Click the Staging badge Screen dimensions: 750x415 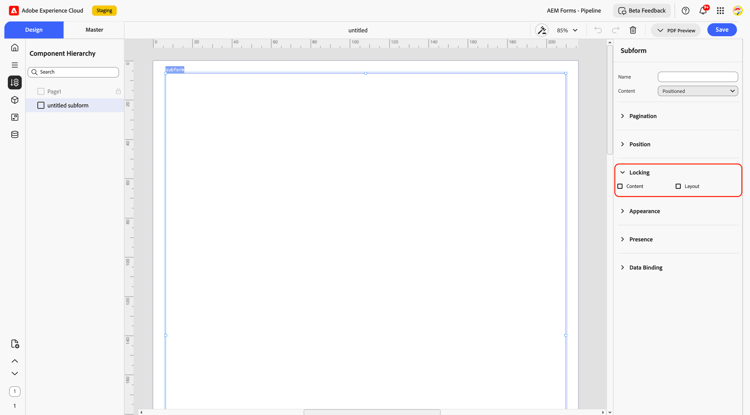104,11
